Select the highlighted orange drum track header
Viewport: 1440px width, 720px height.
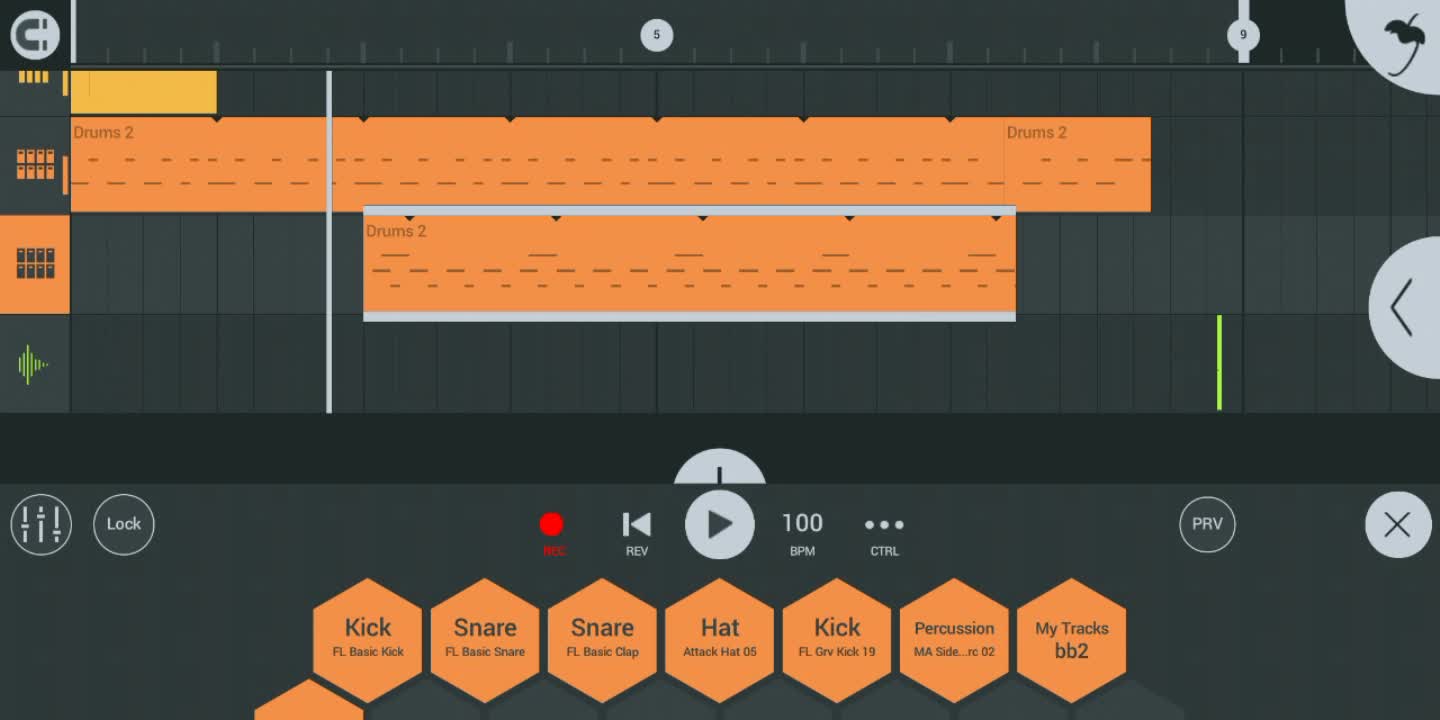pyautogui.click(x=35, y=264)
